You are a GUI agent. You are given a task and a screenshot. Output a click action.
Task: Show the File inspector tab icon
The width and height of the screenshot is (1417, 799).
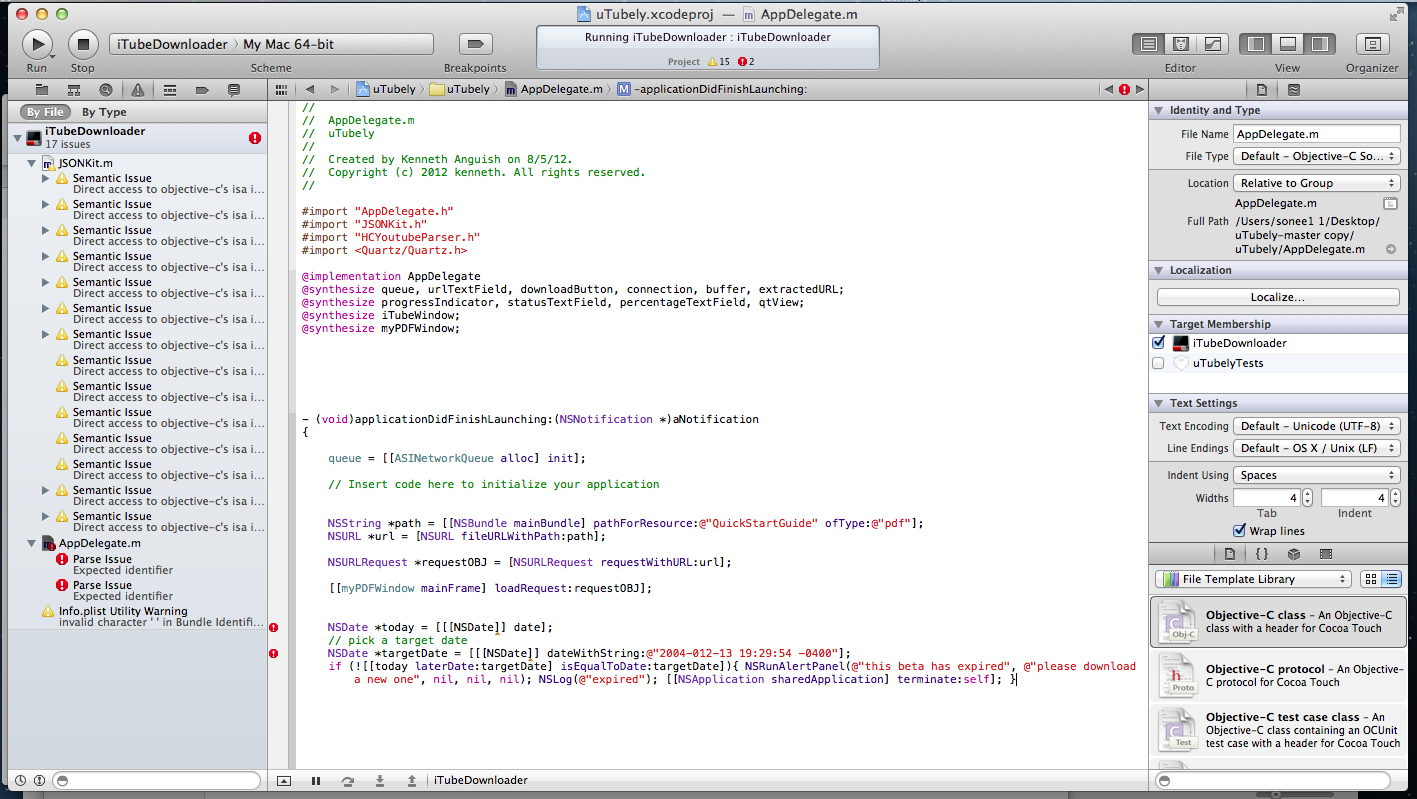(x=1262, y=89)
